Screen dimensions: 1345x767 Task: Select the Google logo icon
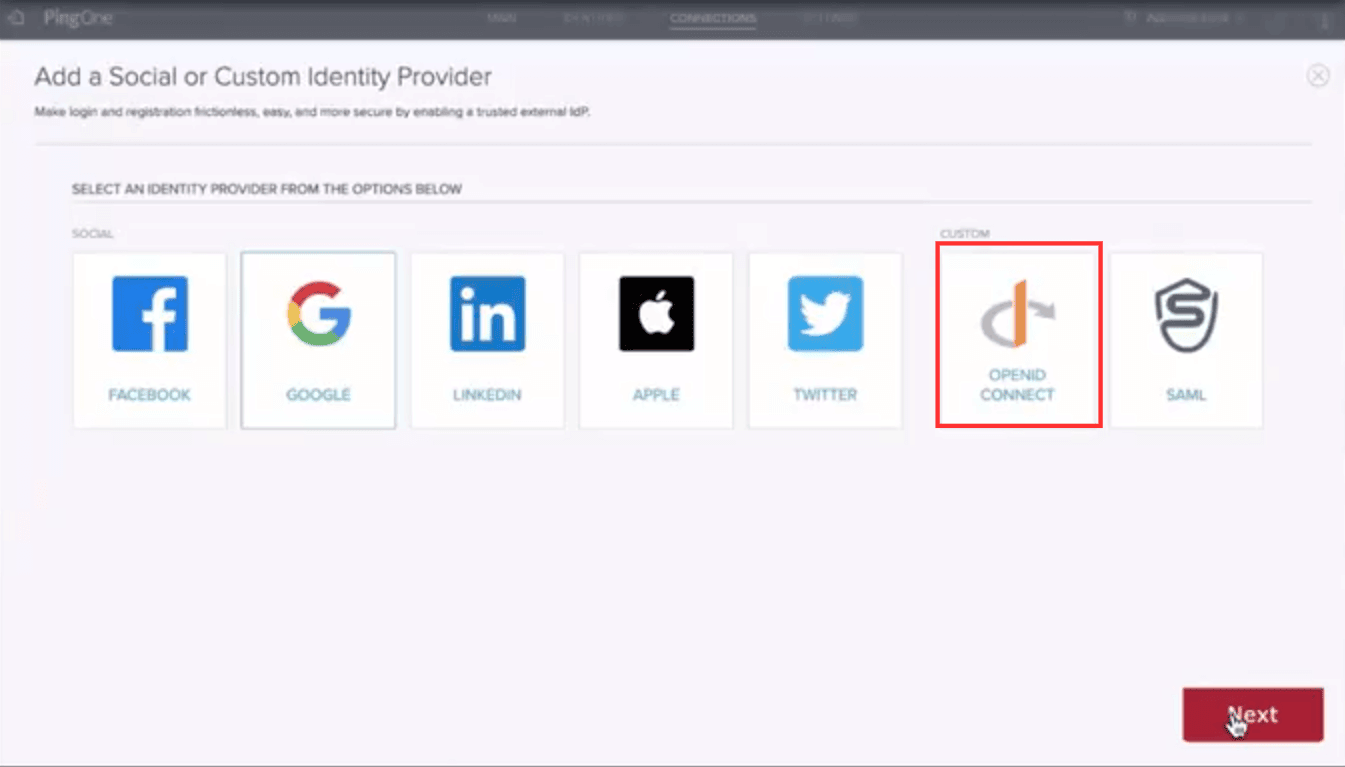[x=318, y=313]
